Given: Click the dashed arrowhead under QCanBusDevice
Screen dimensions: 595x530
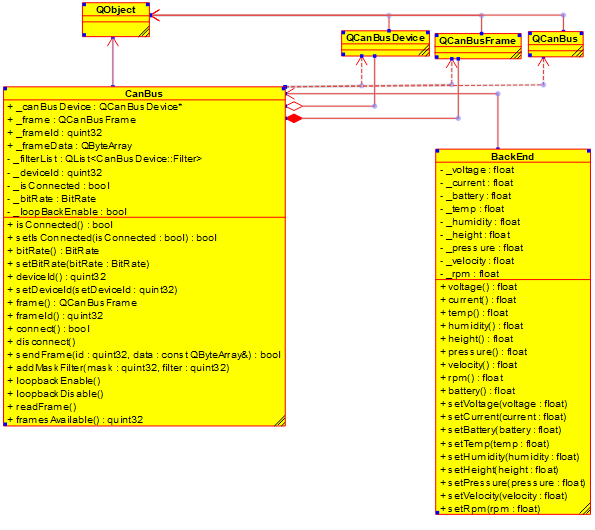Looking at the screenshot, I should [362, 61].
